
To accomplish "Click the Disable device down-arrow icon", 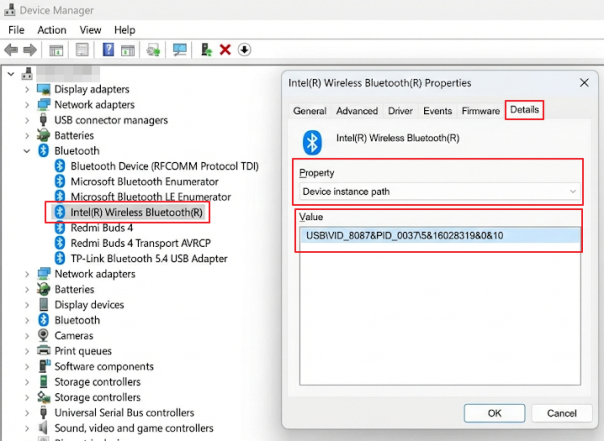I will pos(244,49).
